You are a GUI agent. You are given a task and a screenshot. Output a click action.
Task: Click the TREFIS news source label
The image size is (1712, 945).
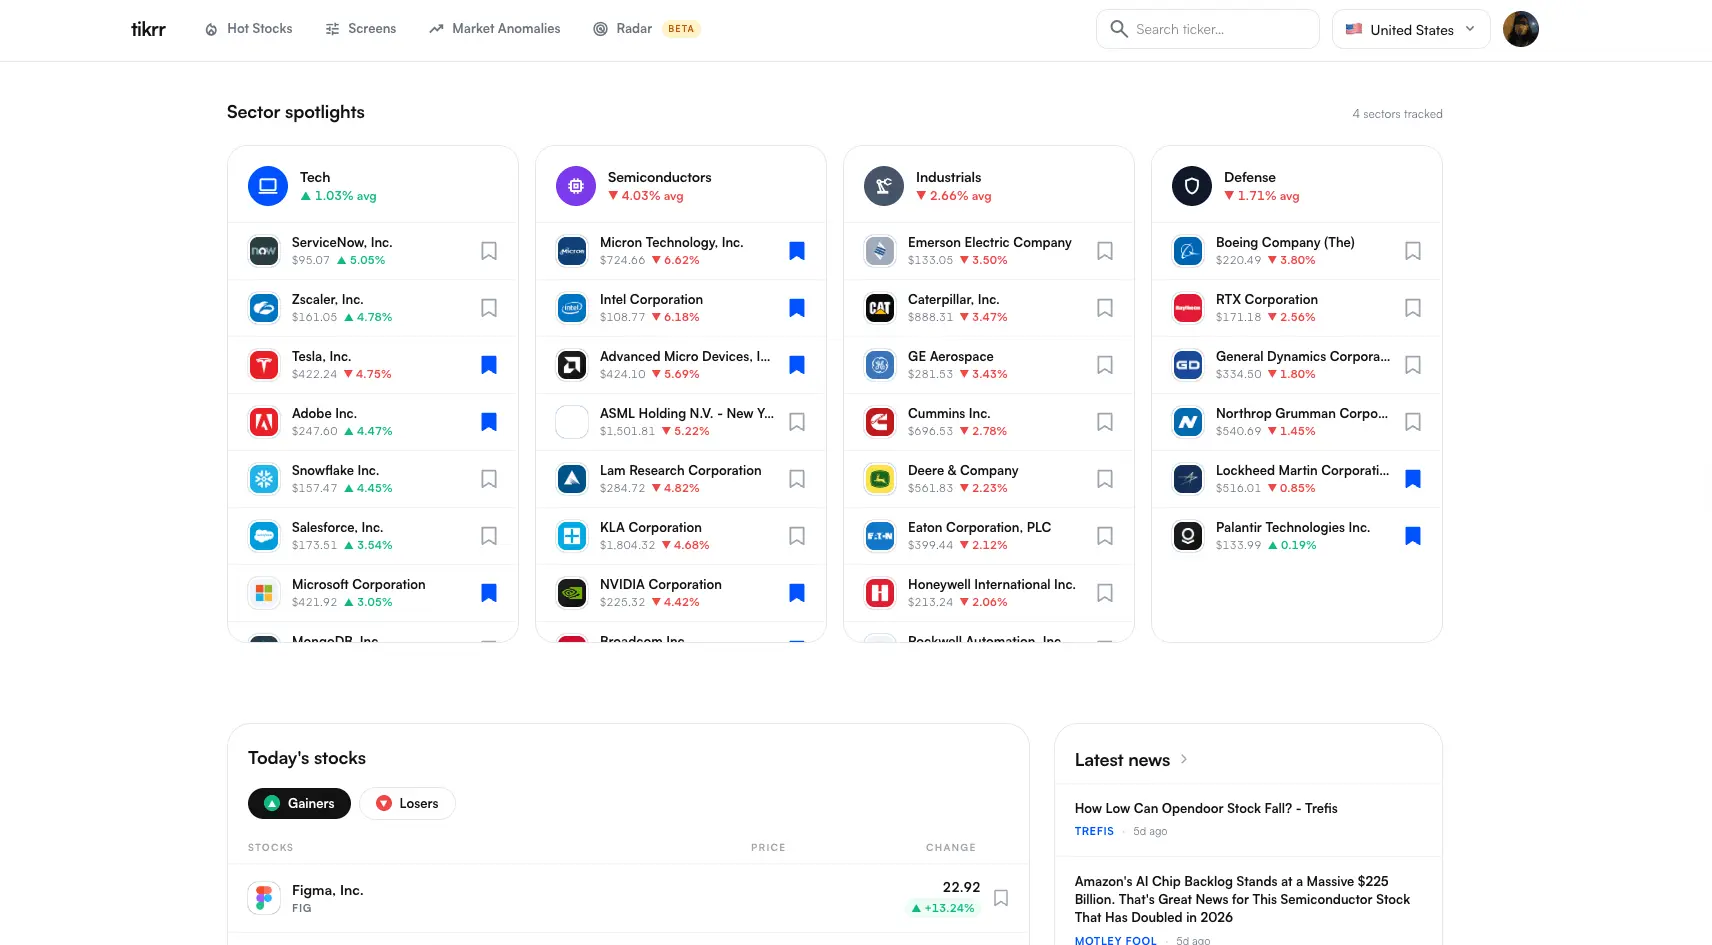pos(1094,831)
